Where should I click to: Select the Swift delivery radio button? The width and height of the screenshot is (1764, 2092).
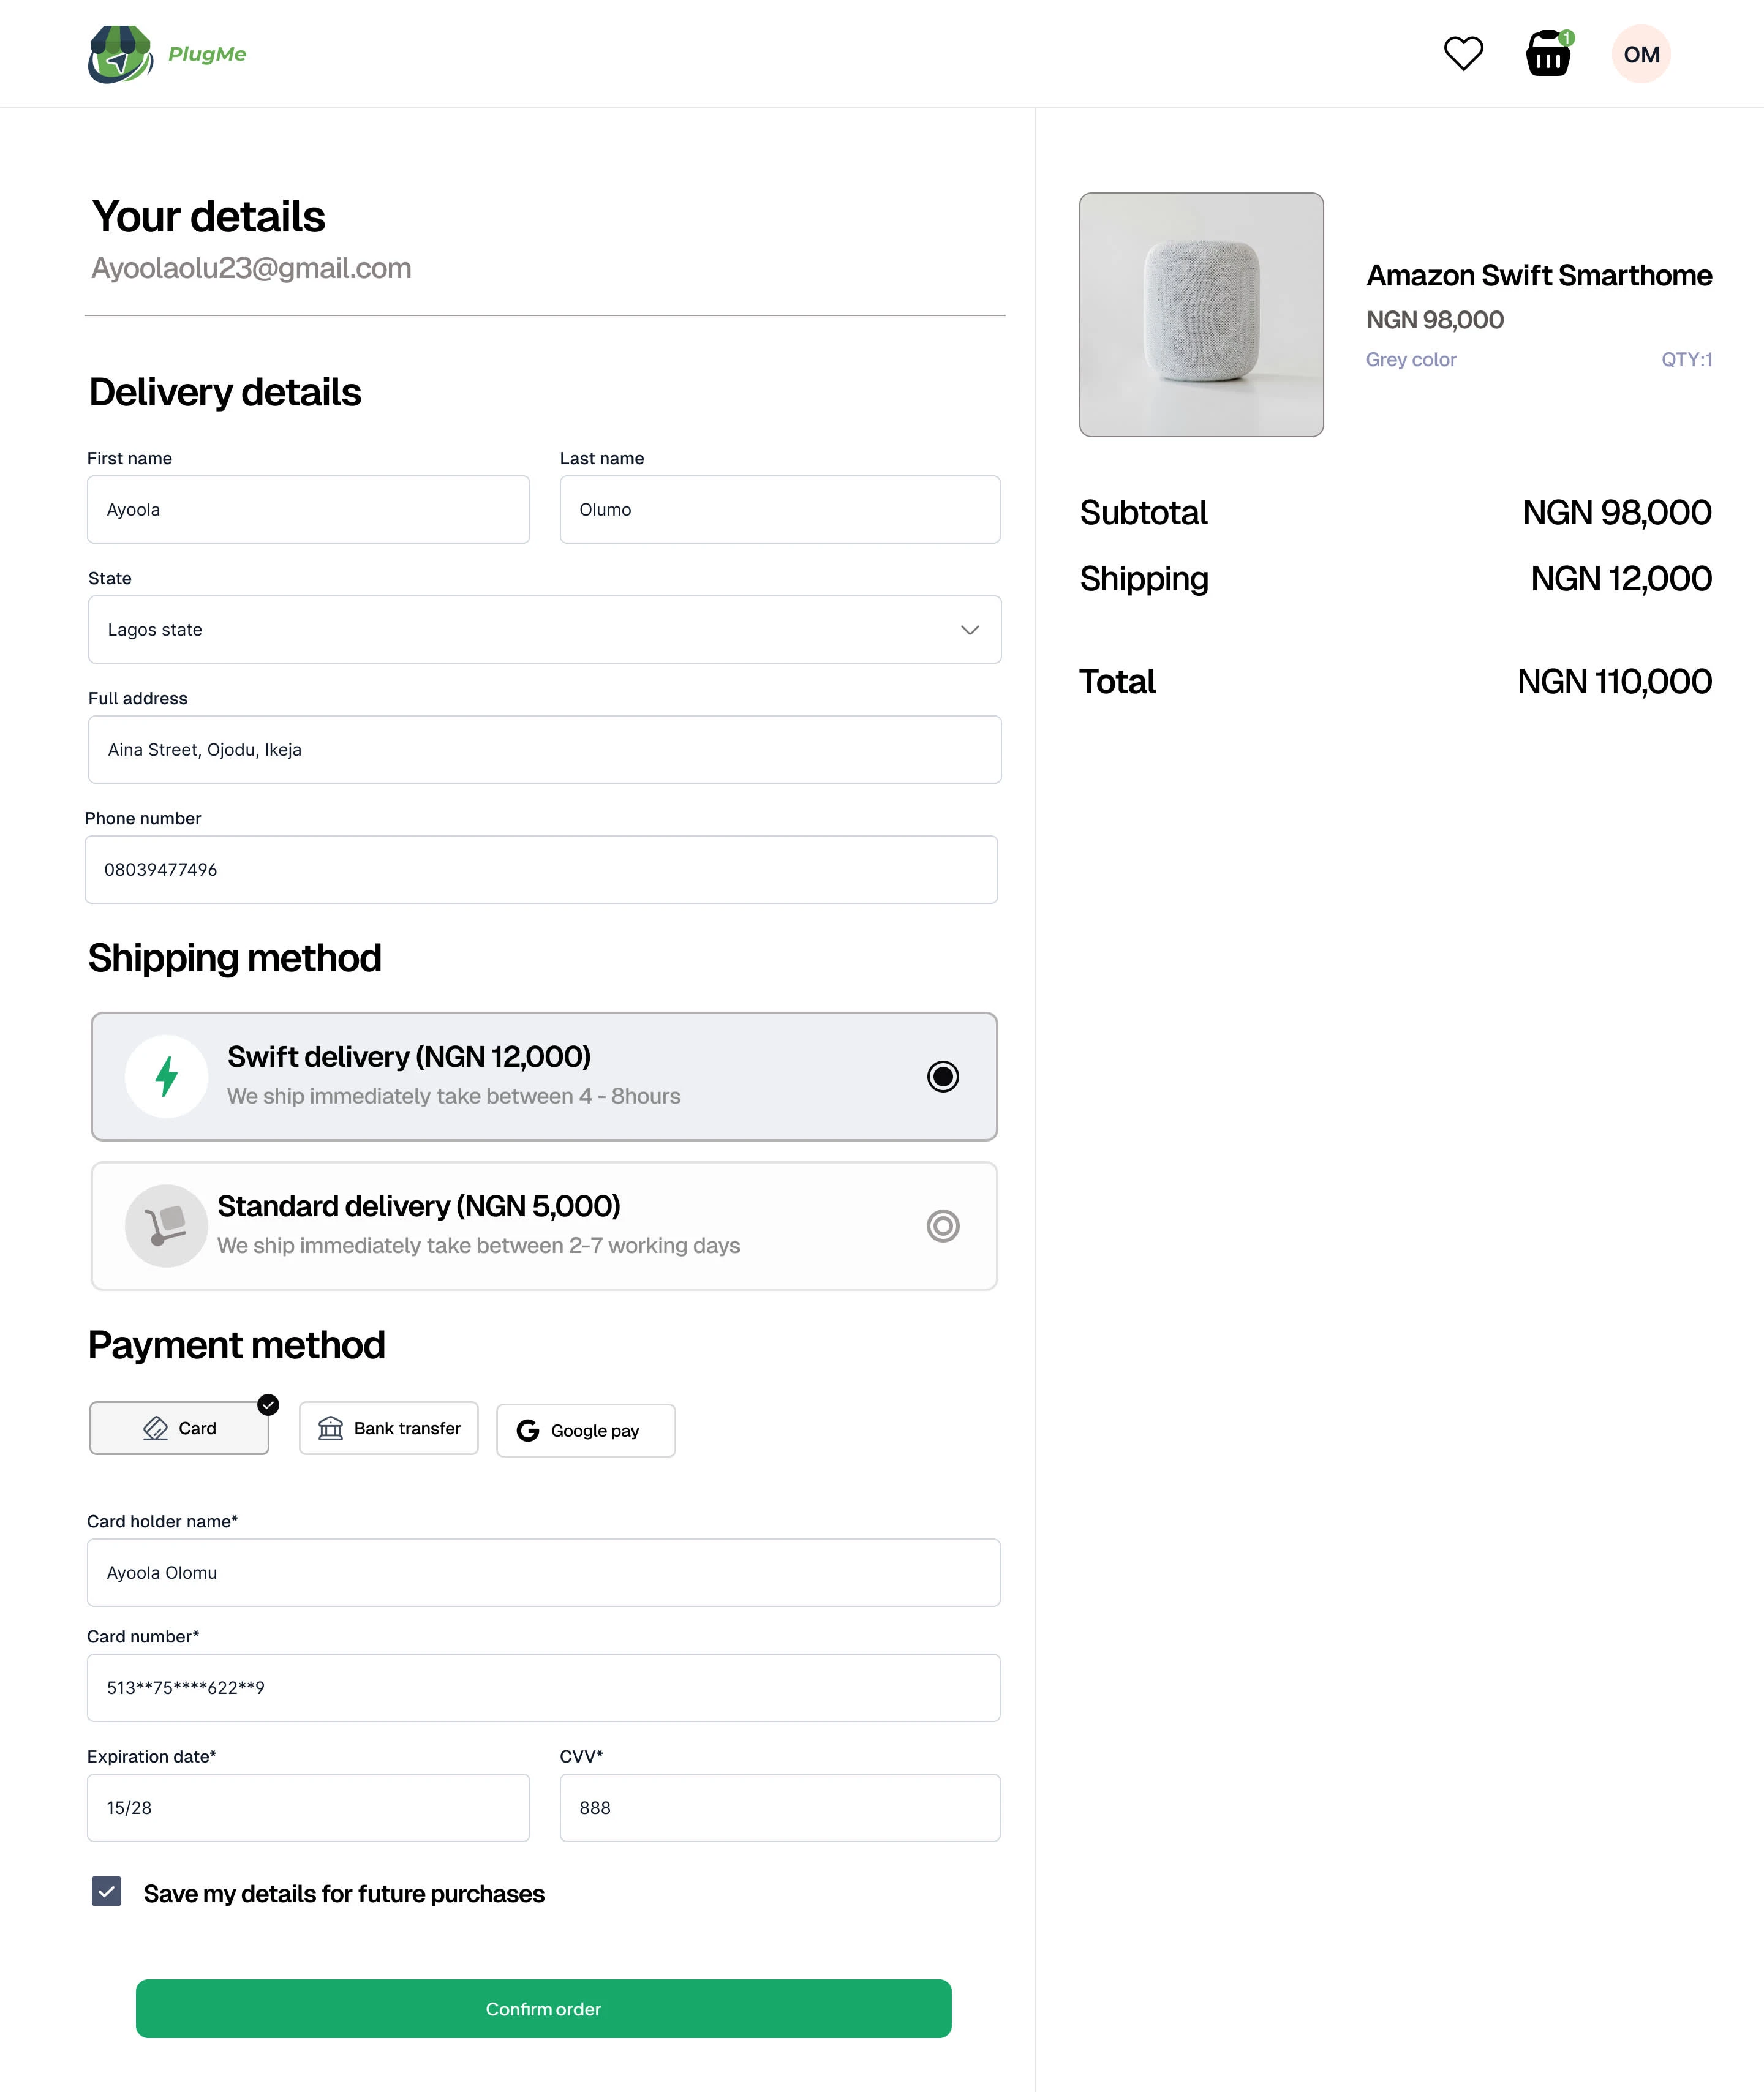point(943,1076)
